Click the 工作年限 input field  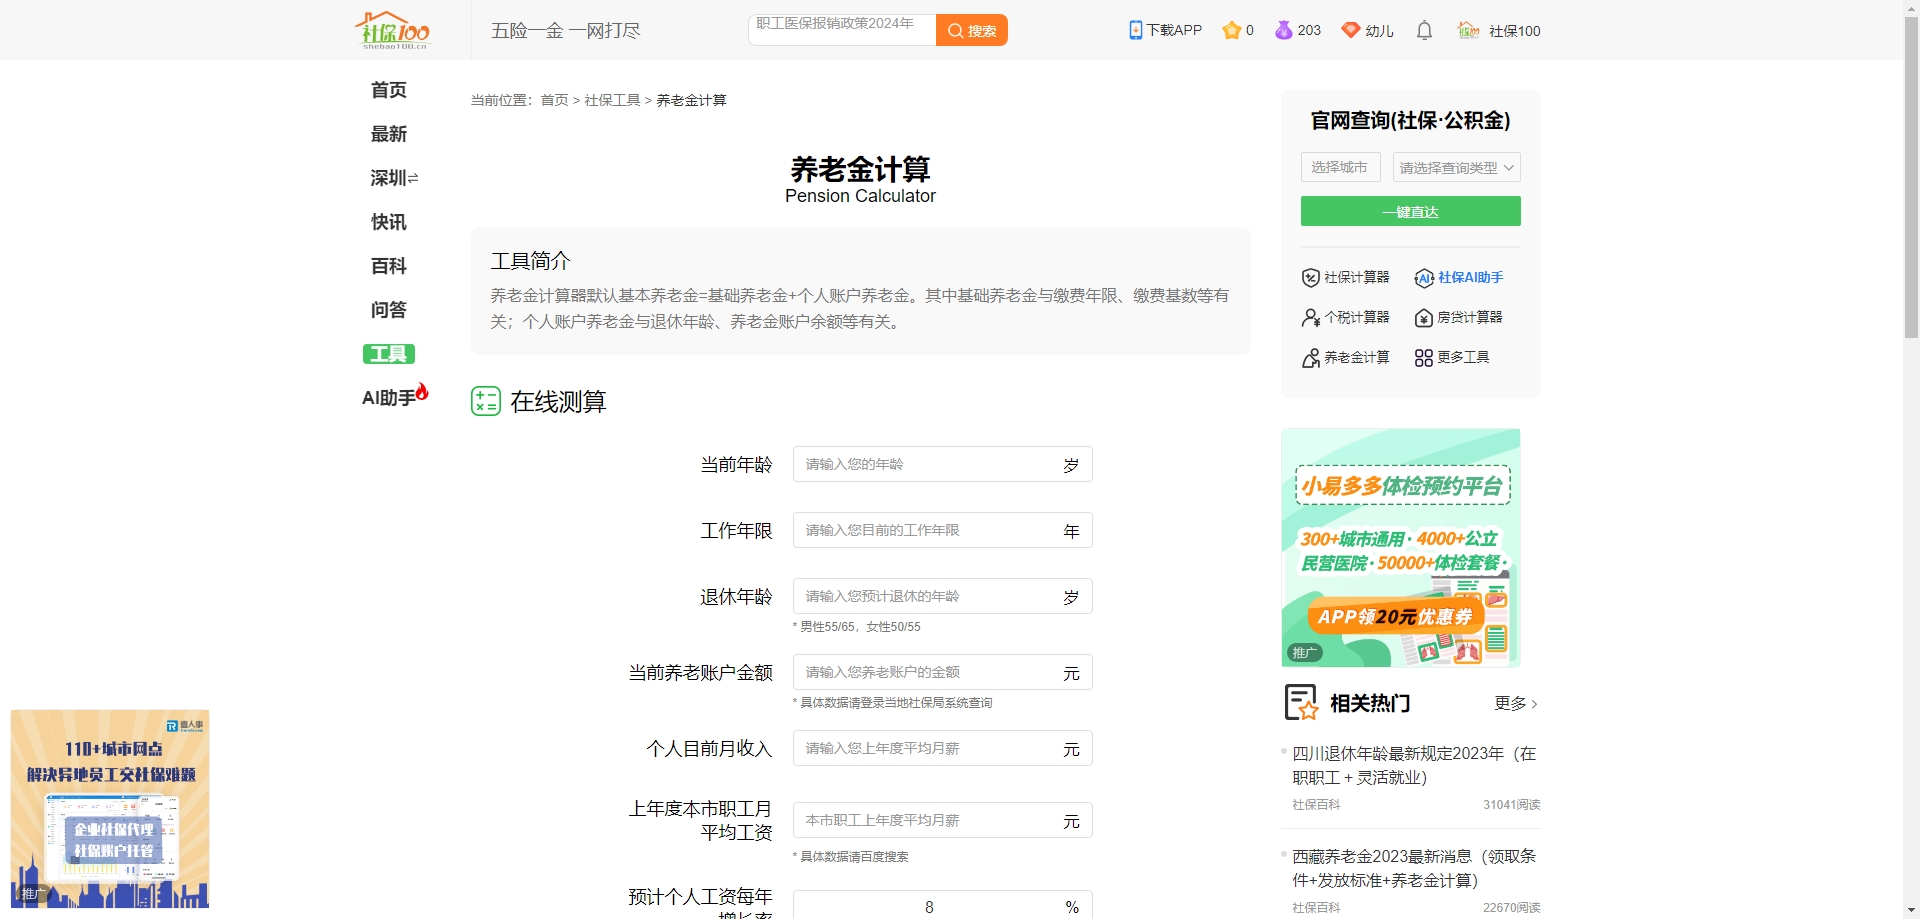[x=942, y=530]
